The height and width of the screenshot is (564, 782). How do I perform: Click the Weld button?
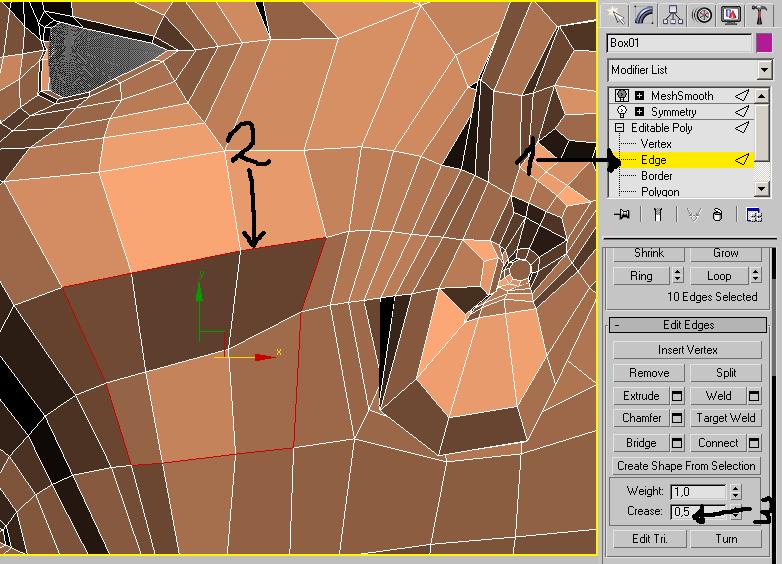click(718, 396)
